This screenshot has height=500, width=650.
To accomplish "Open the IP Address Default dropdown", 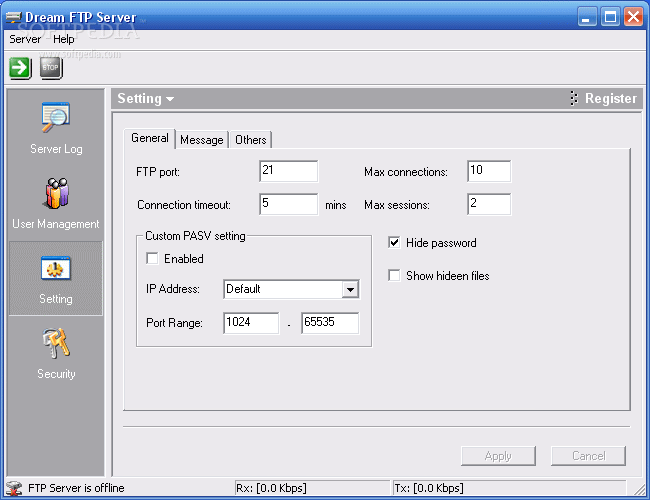I will click(350, 289).
